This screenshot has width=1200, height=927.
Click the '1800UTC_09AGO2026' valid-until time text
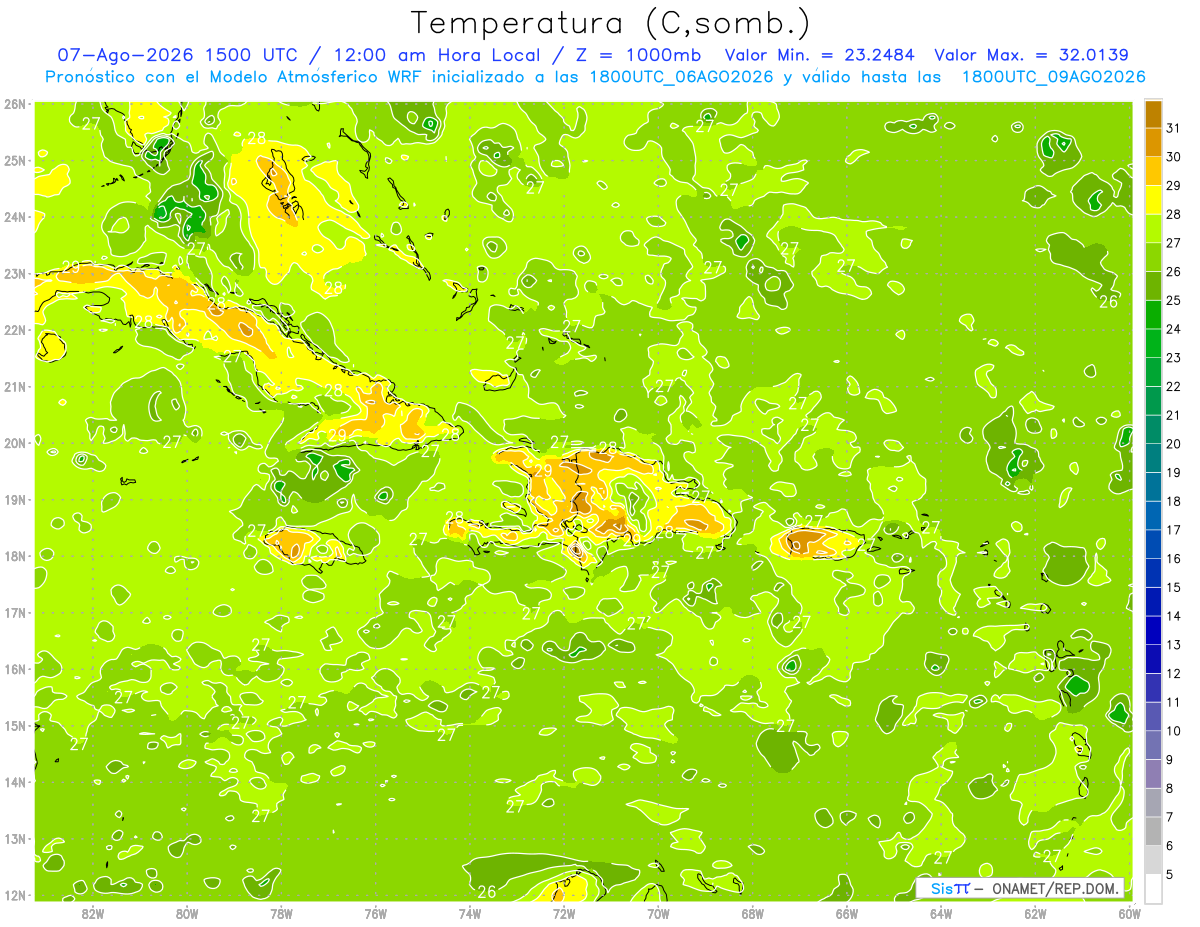(1053, 77)
